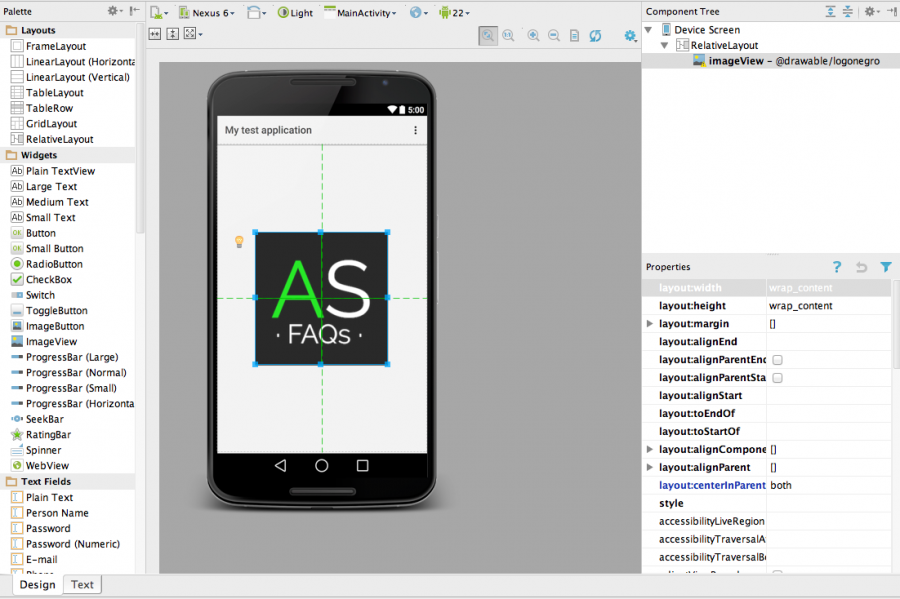This screenshot has width=900, height=599.
Task: Select the Design tab
Action: point(36,584)
